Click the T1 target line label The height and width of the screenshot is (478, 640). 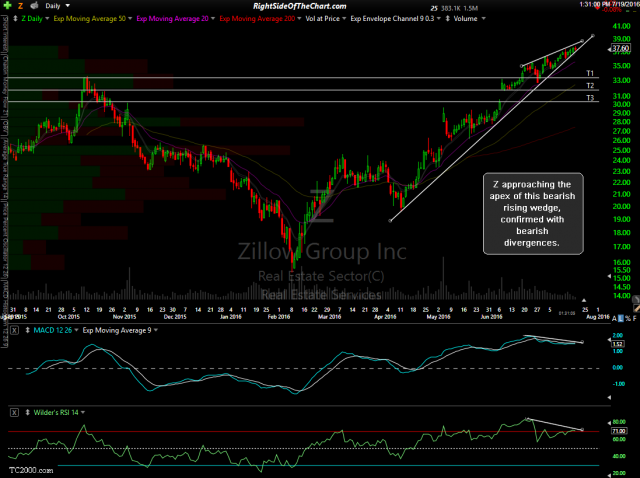coord(590,73)
